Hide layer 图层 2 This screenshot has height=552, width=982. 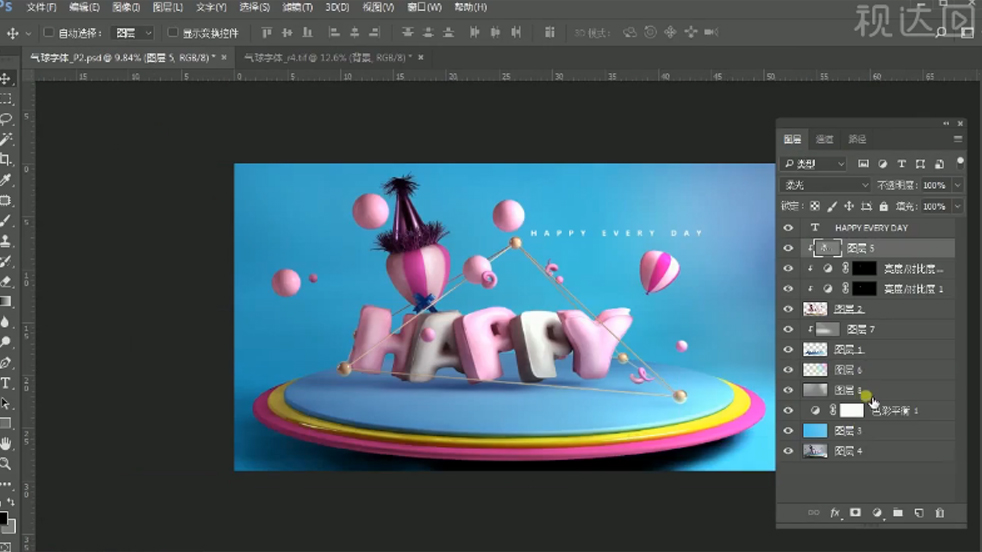click(788, 309)
